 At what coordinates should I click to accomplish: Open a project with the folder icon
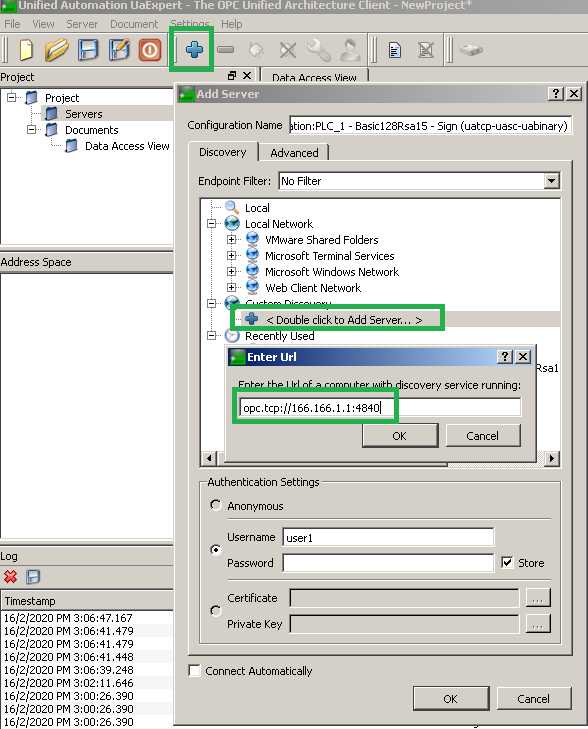pos(56,50)
